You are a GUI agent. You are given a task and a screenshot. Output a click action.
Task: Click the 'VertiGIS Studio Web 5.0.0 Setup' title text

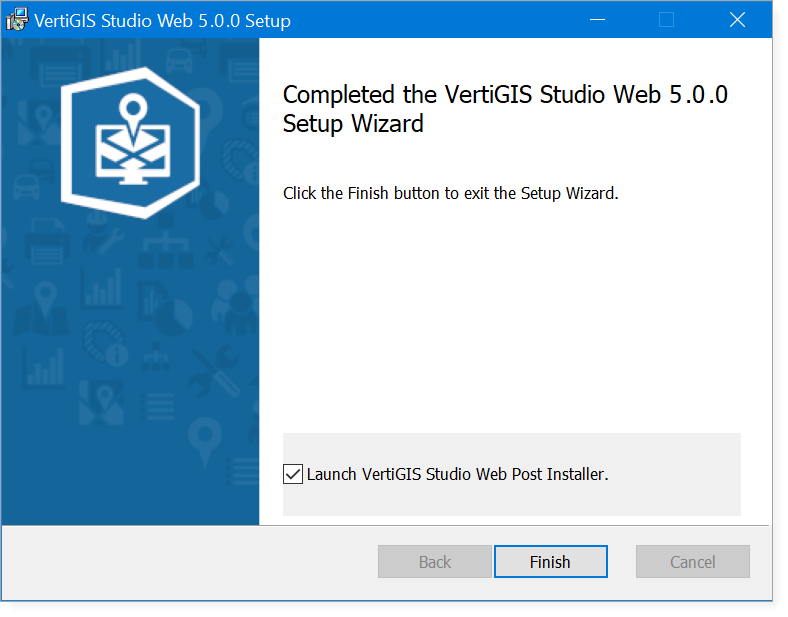[x=162, y=21]
